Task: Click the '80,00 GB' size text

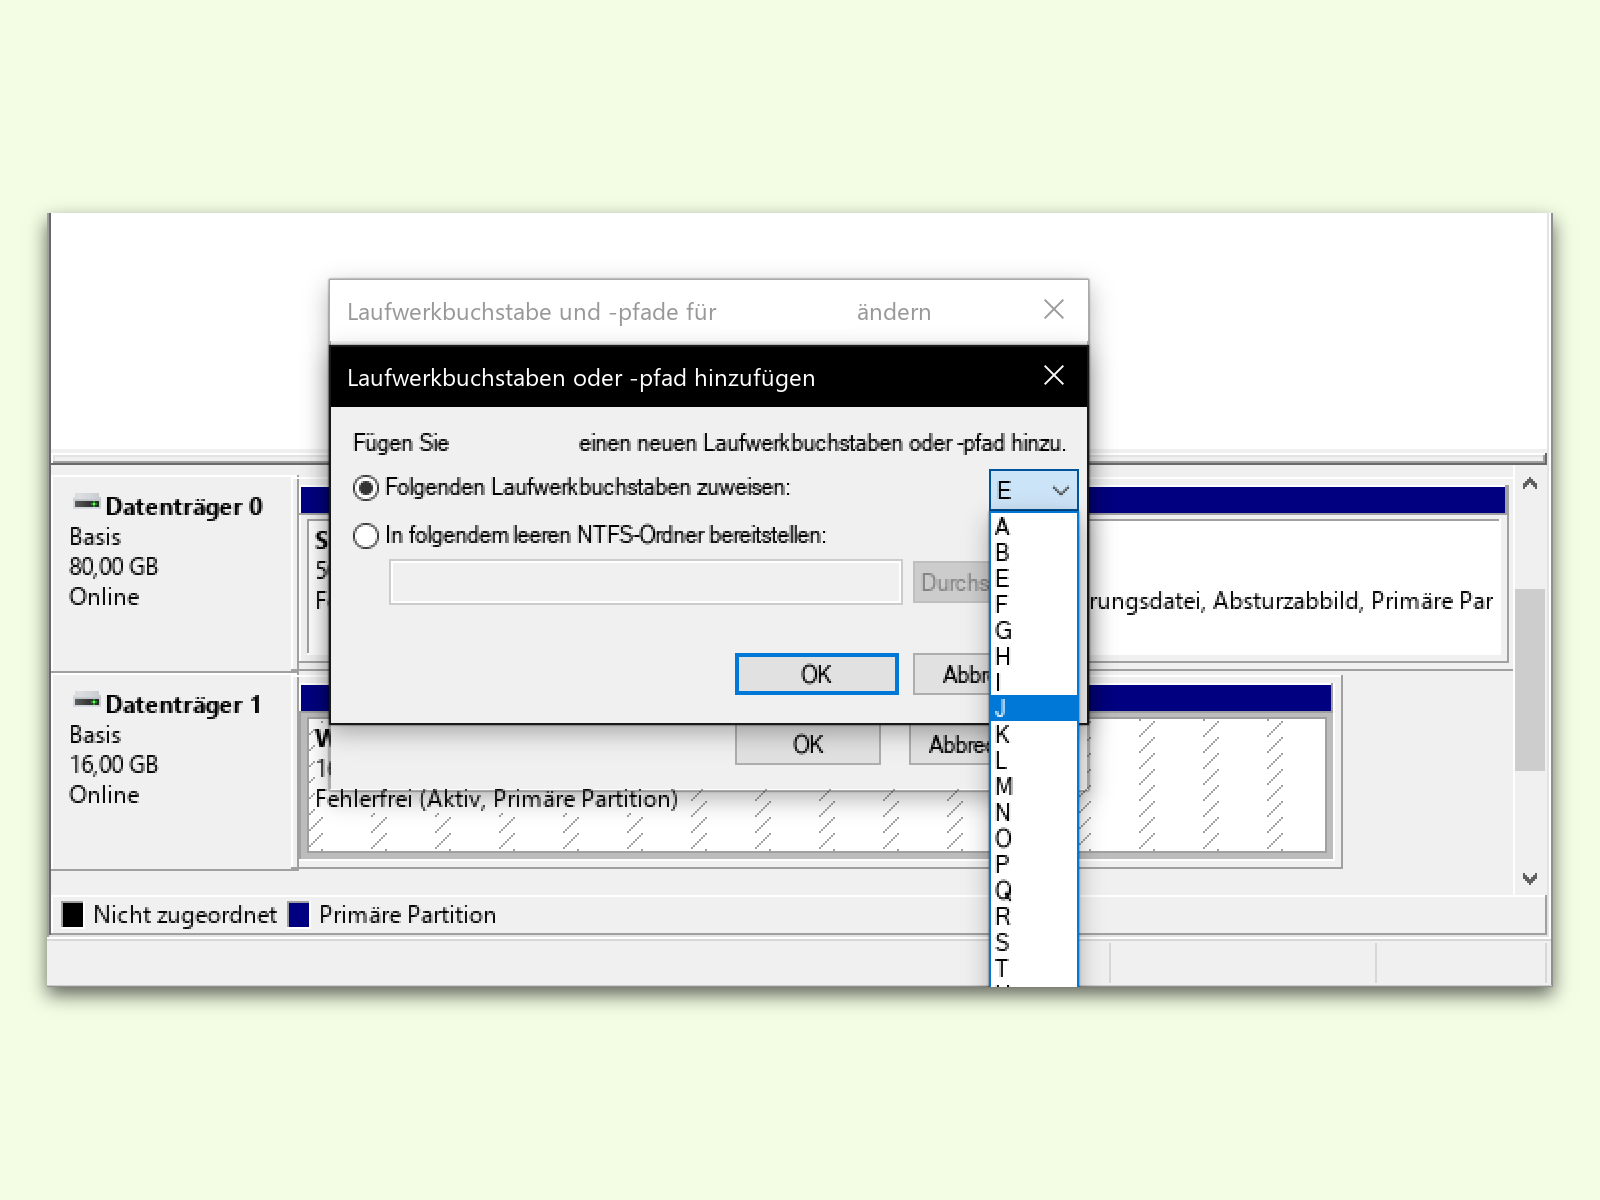Action: 114,567
